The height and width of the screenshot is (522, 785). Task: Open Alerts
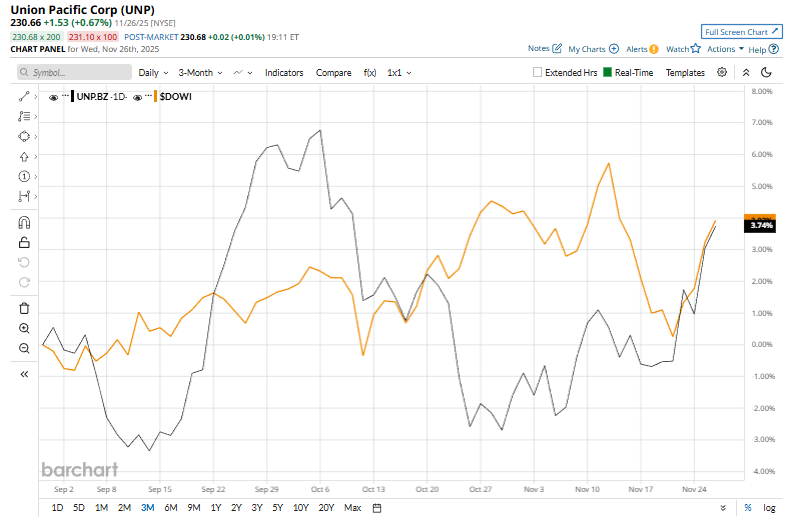point(642,49)
